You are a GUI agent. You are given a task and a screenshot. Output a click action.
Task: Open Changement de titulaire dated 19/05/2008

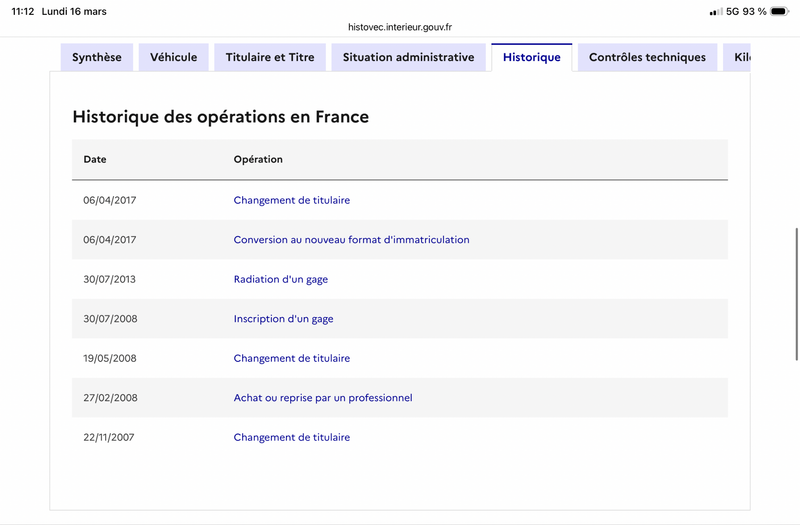(x=292, y=358)
